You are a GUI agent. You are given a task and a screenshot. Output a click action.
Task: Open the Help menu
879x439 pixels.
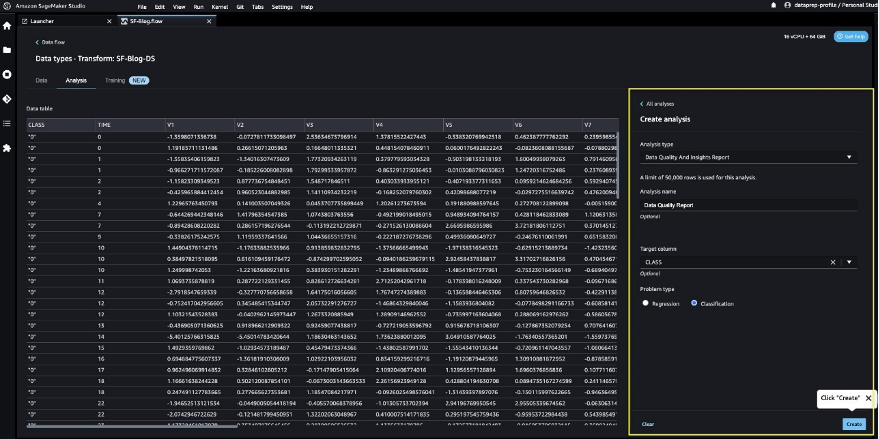pos(307,7)
